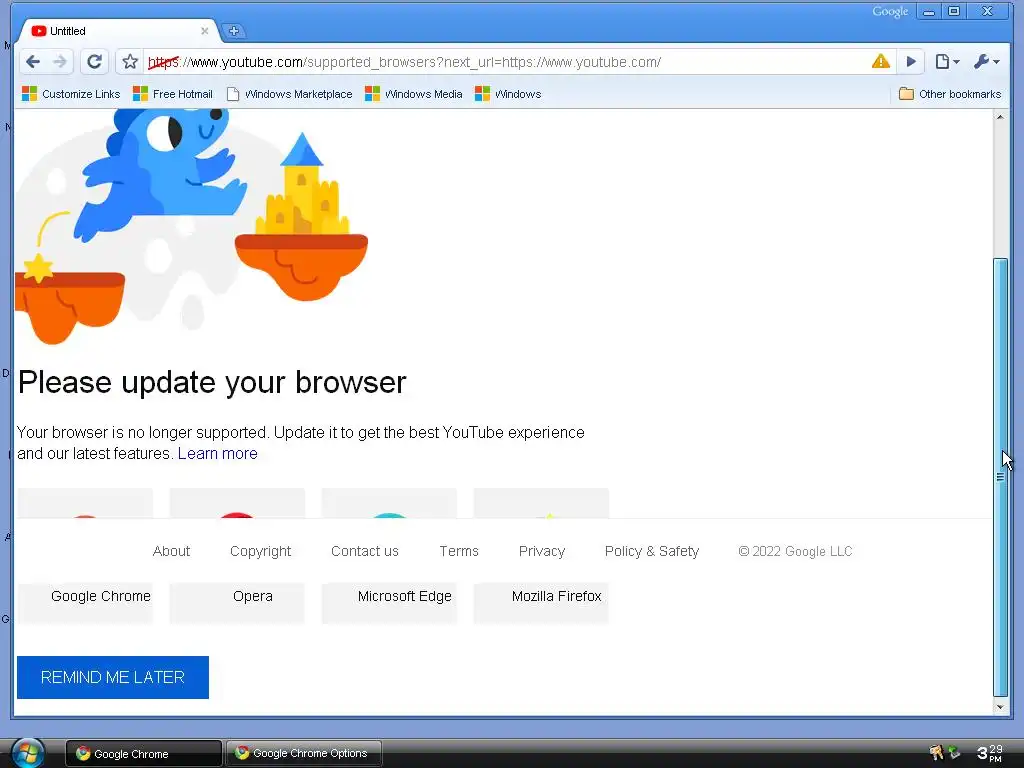
Task: Expand the Other bookmarks folder
Action: click(950, 94)
